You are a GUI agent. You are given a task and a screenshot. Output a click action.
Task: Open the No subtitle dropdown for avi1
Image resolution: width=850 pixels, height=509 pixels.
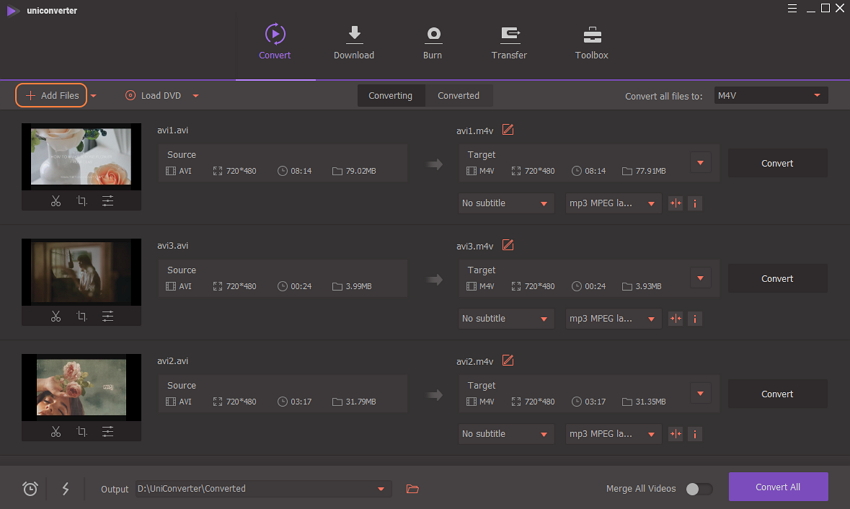tap(506, 203)
